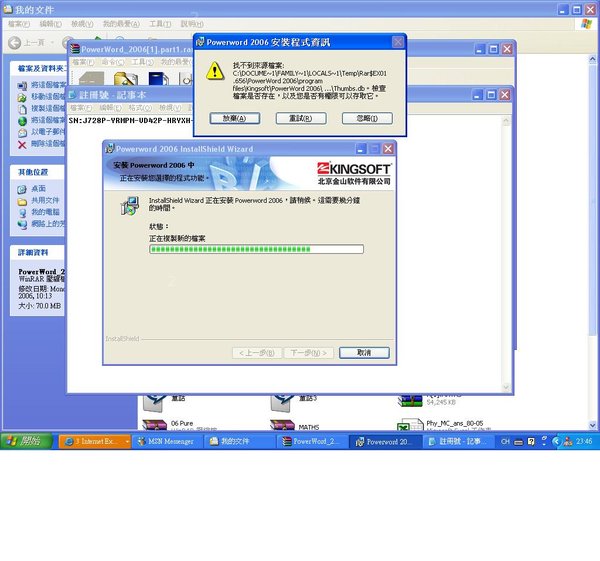Switch to 註冊號 Notepad taskbar button
The height and width of the screenshot is (561, 600).
coord(457,441)
